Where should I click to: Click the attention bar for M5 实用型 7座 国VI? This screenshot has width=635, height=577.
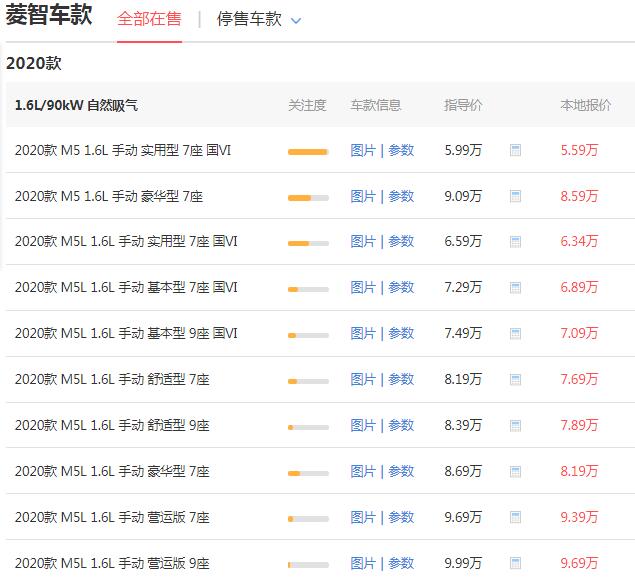click(308, 152)
